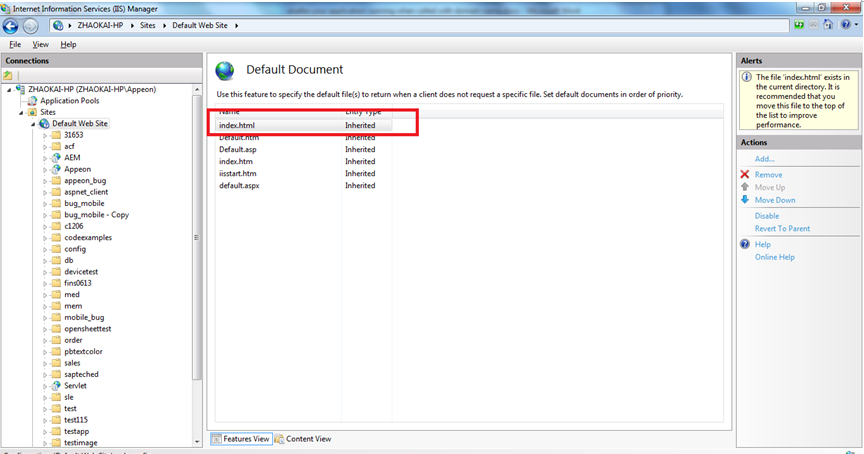The image size is (864, 454).
Task: Expand the aspnet_client folder node
Action: coord(45,192)
